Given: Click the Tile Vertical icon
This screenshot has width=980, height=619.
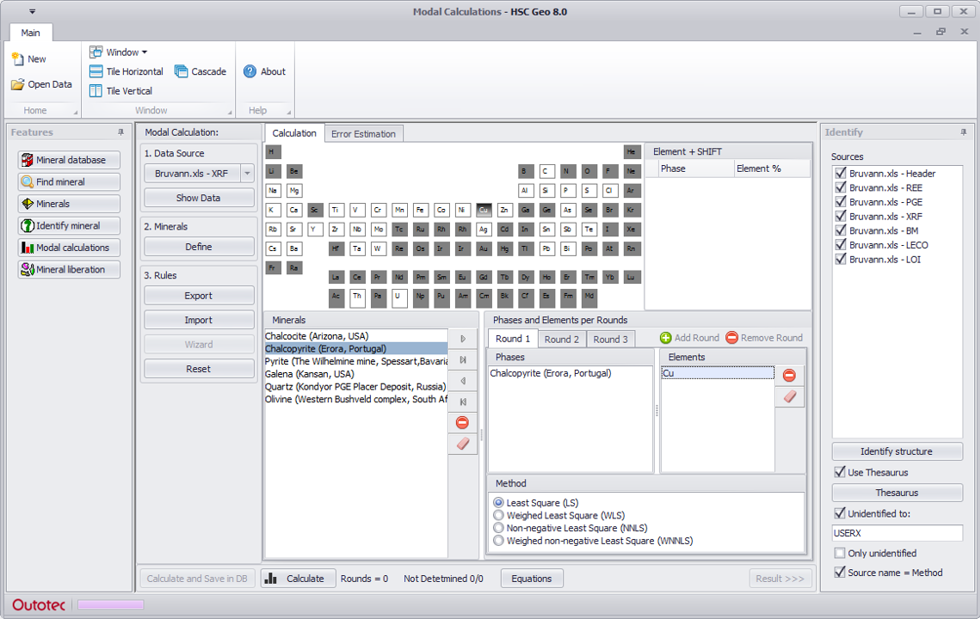Looking at the screenshot, I should coord(96,91).
